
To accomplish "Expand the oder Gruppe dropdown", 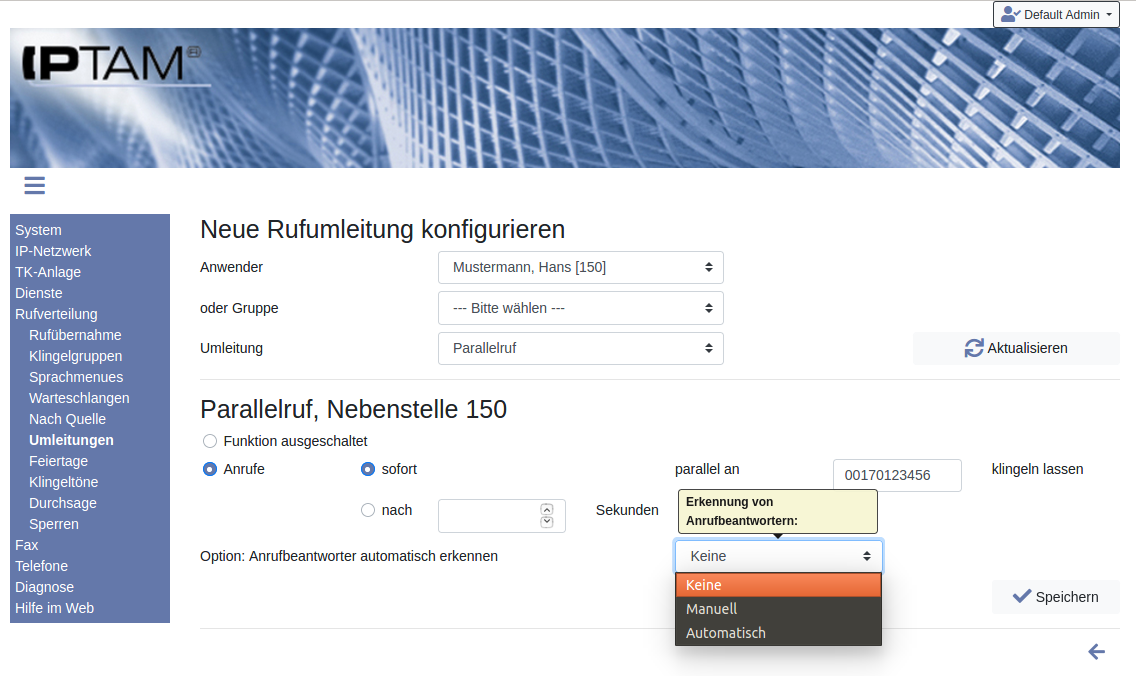I will click(x=580, y=308).
